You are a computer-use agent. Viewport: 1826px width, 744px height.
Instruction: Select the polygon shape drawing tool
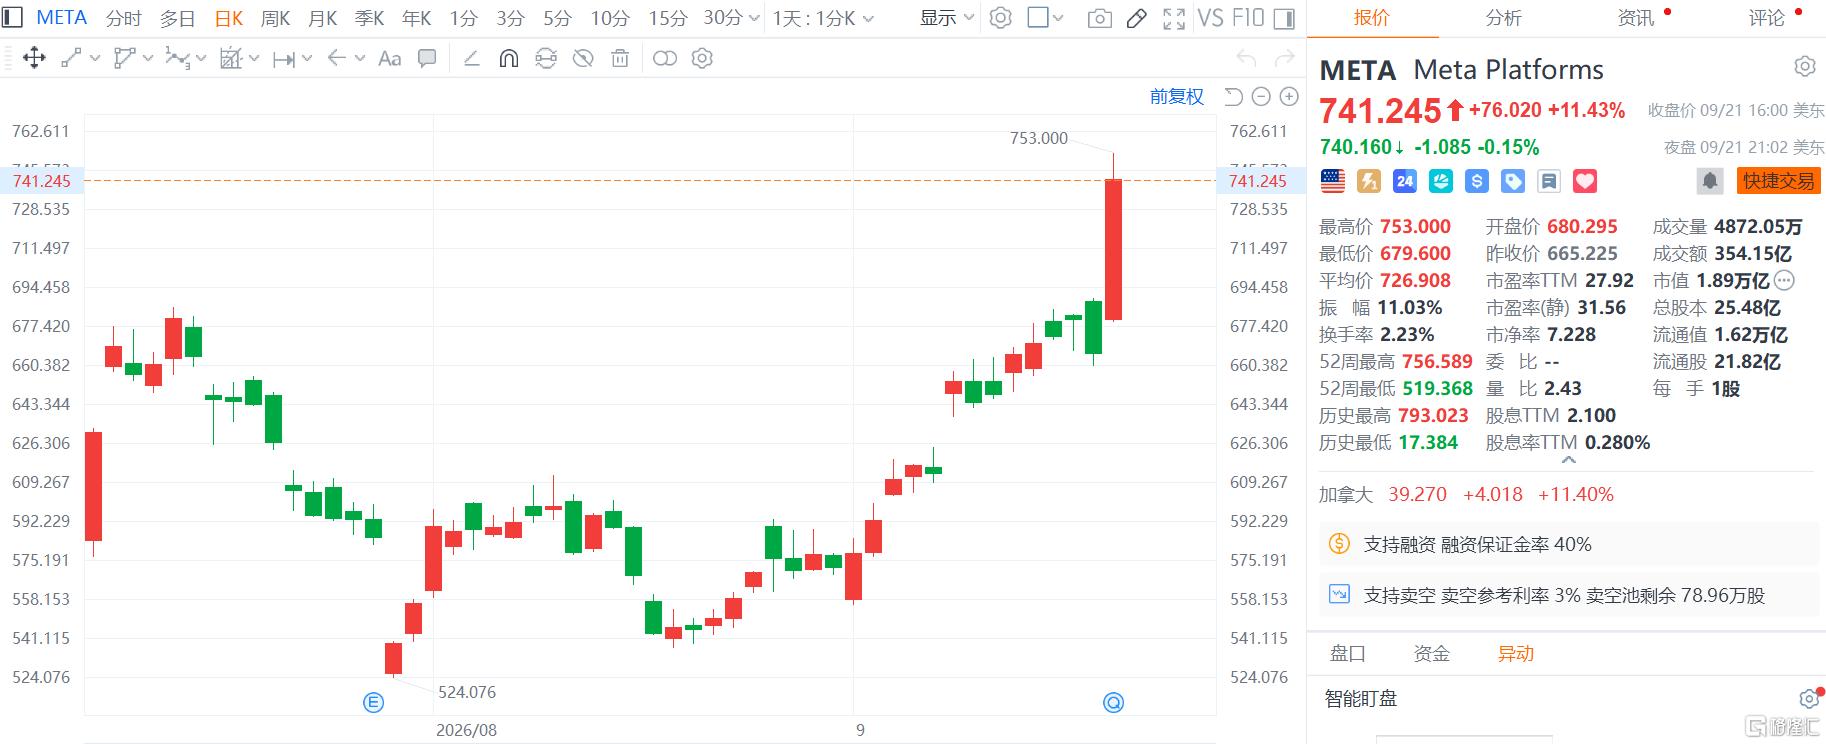coord(125,58)
